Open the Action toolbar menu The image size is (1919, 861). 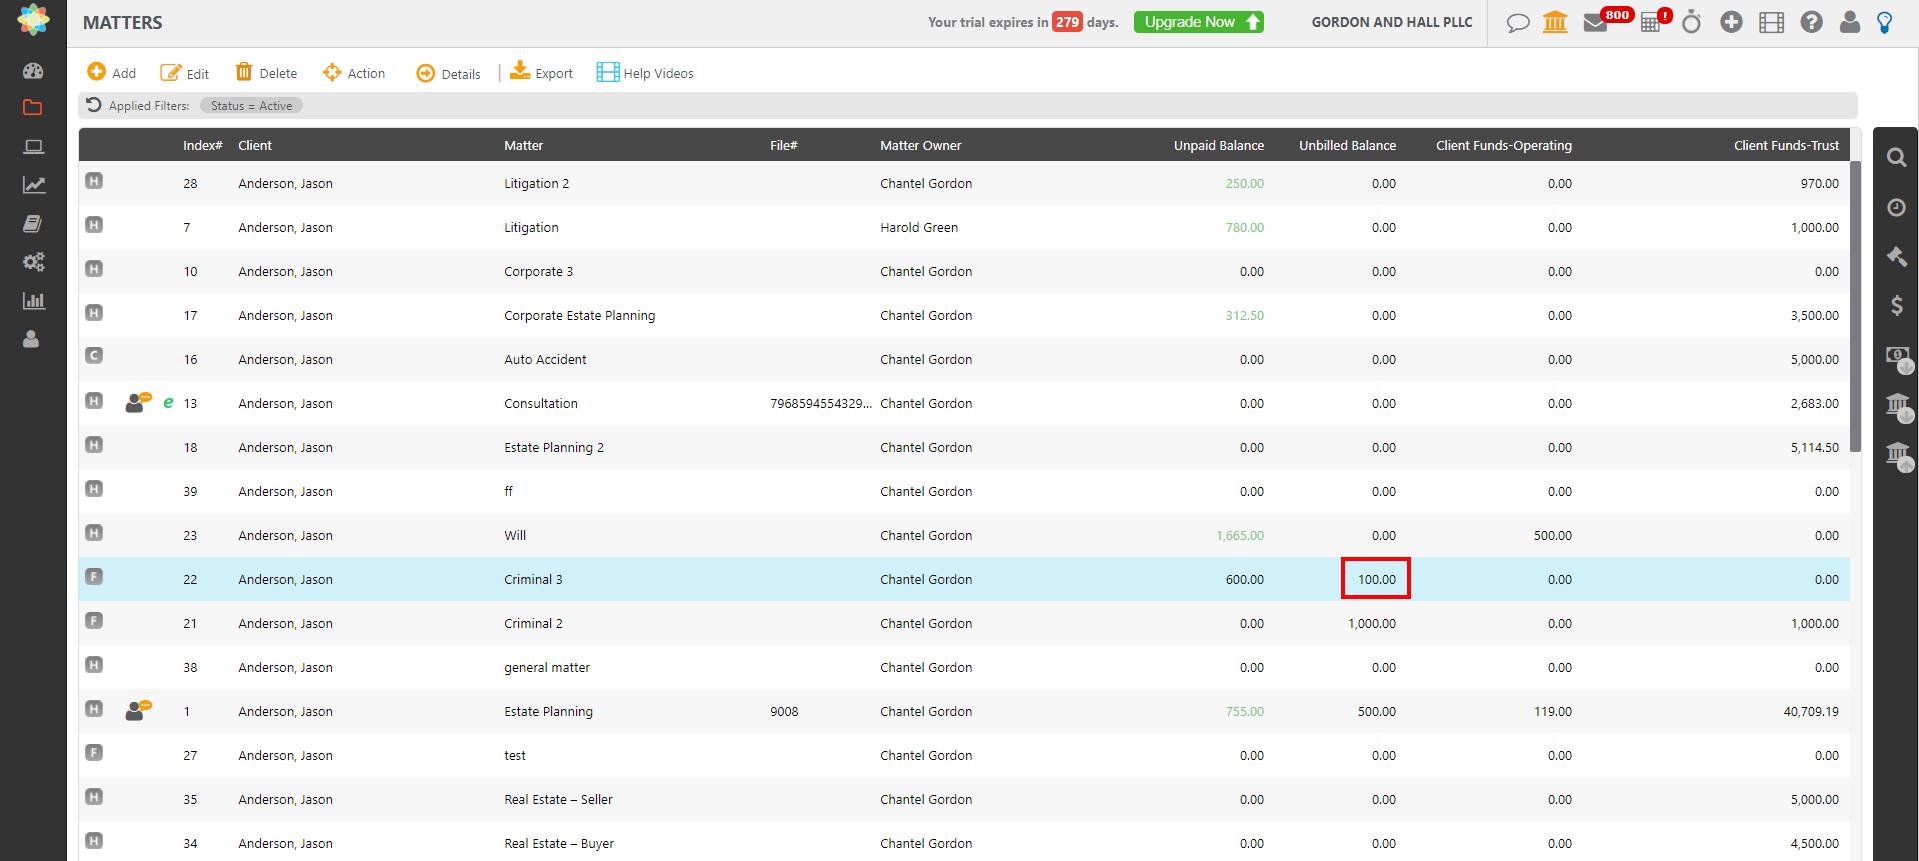pyautogui.click(x=354, y=73)
